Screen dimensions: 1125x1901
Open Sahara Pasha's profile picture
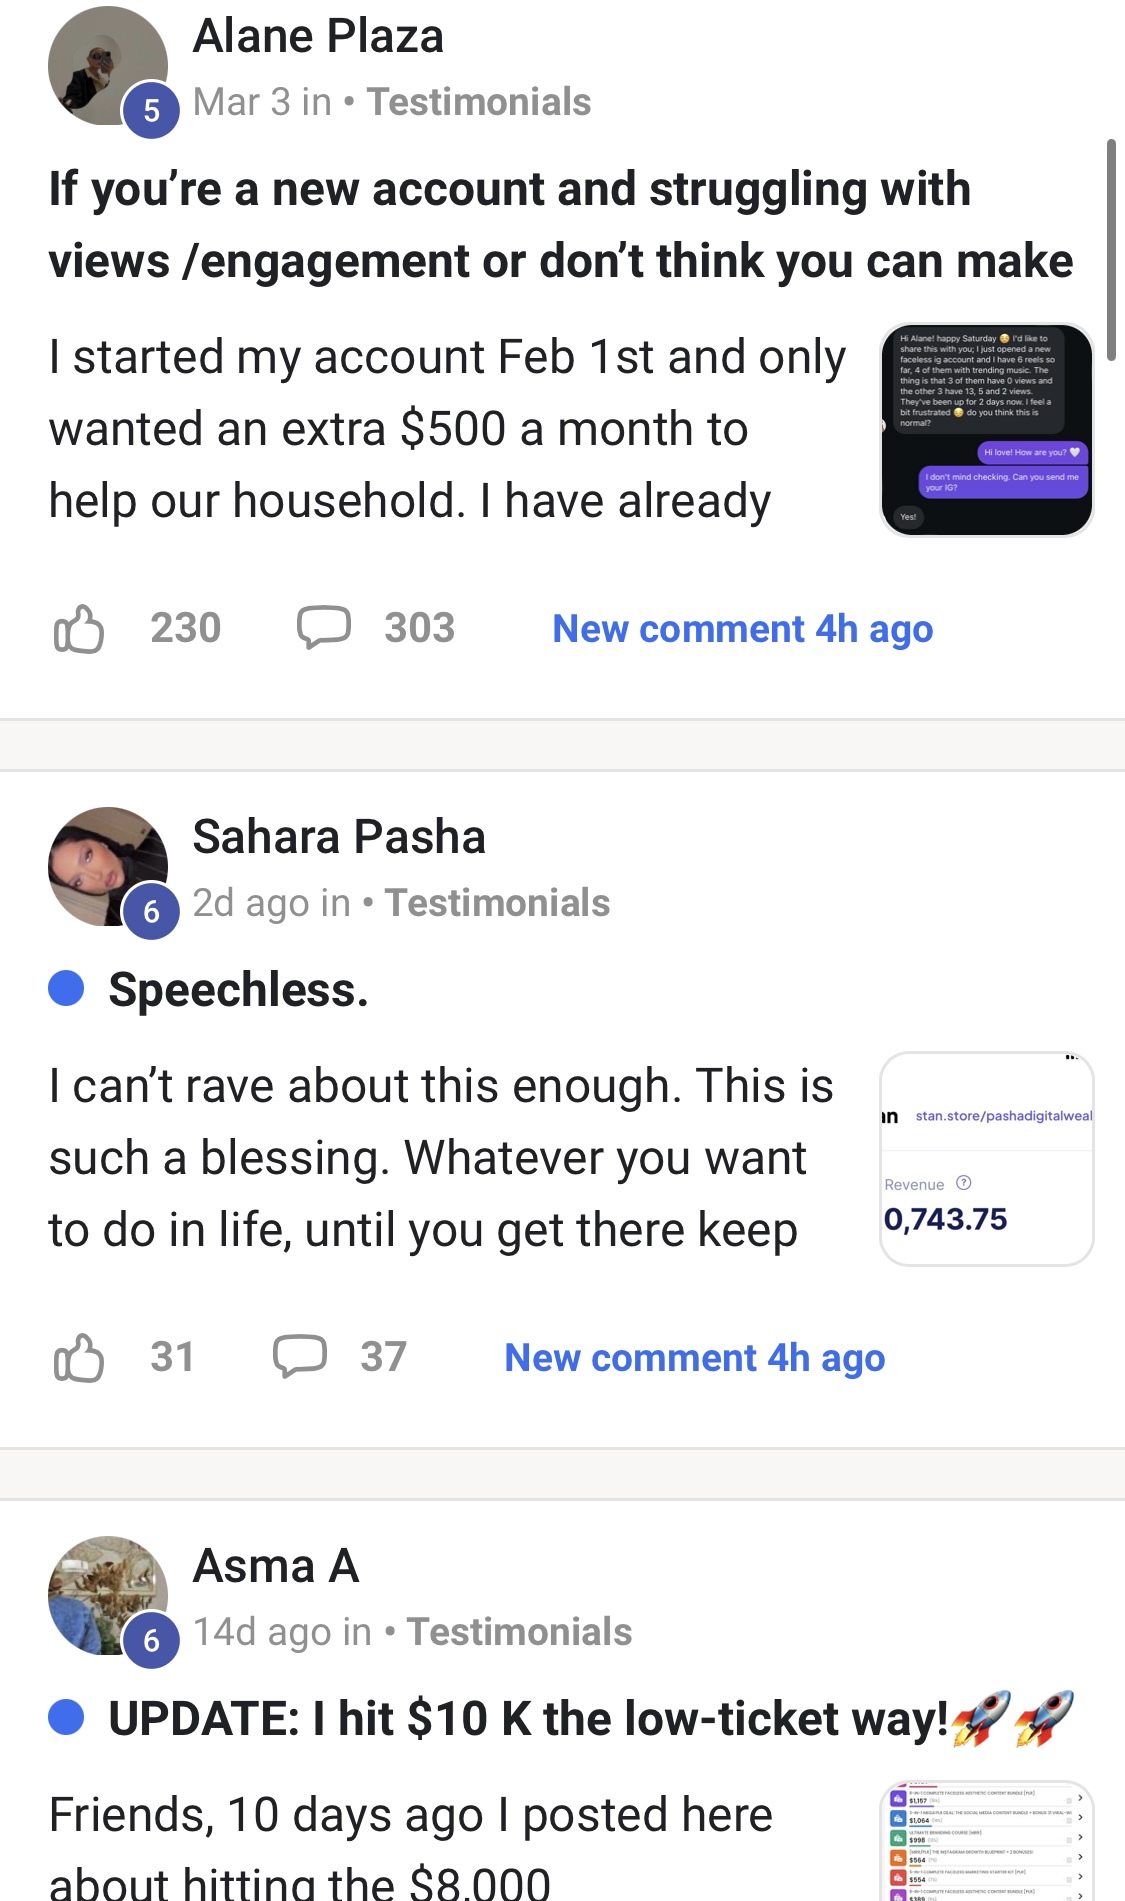click(105, 865)
